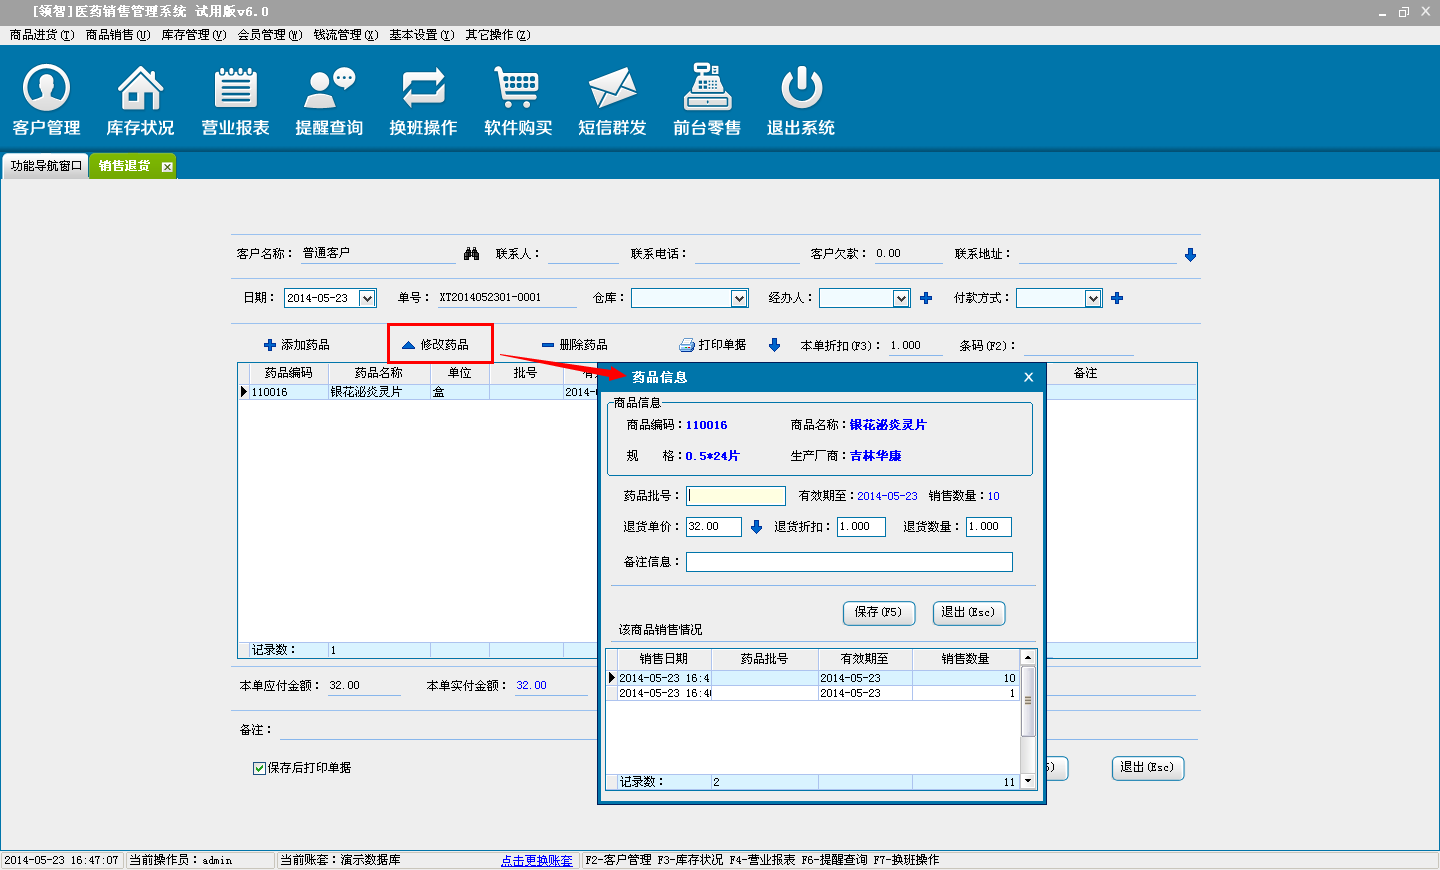Viewport: 1440px width, 870px height.
Task: Open the 库存管理 menu
Action: [x=193, y=35]
